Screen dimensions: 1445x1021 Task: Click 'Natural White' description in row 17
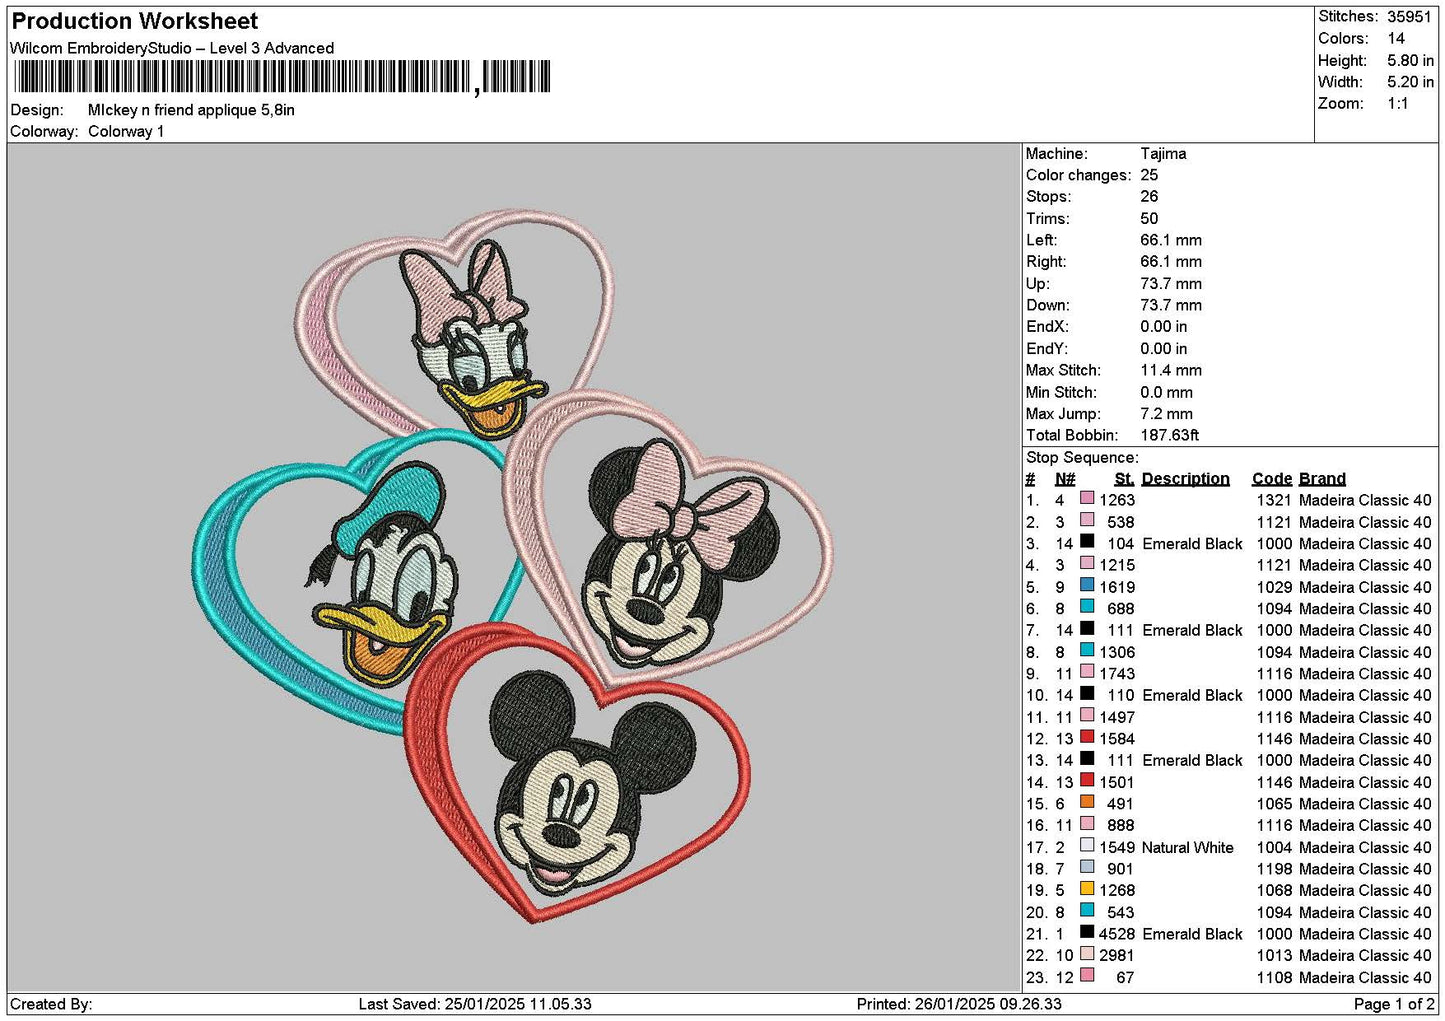[1188, 847]
